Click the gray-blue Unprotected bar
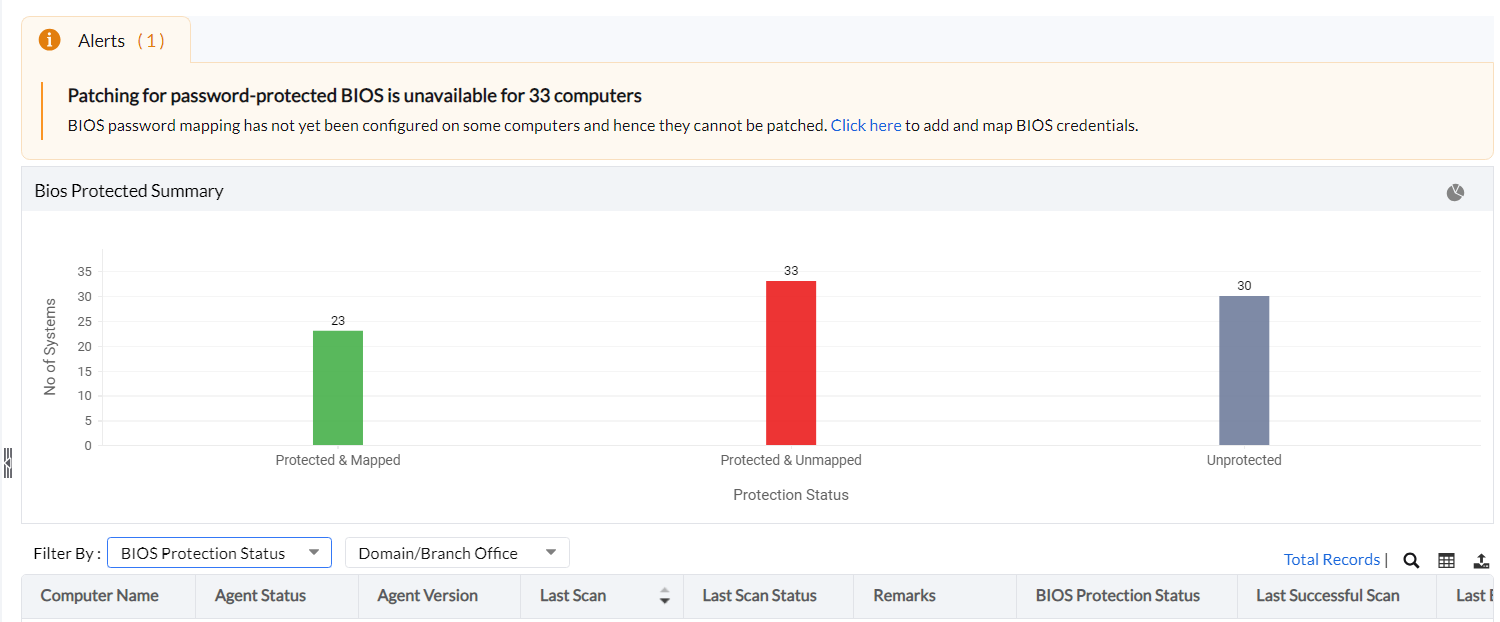This screenshot has height=622, width=1500. tap(1244, 370)
